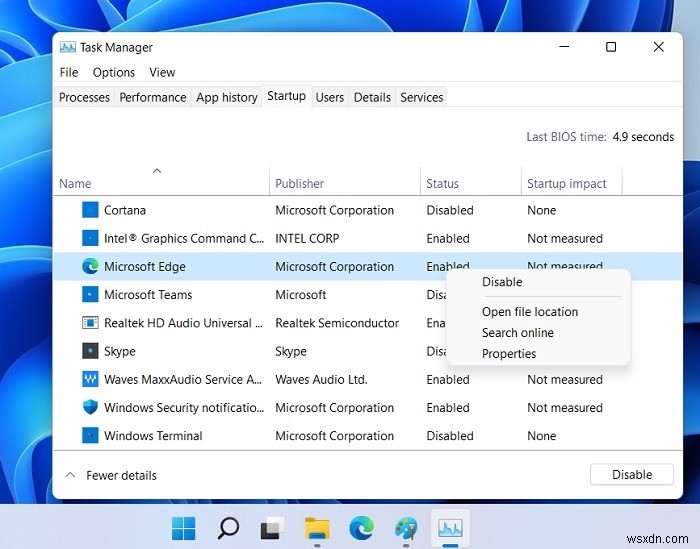This screenshot has width=700, height=549.
Task: Minimize the Task Manager window
Action: pyautogui.click(x=564, y=46)
